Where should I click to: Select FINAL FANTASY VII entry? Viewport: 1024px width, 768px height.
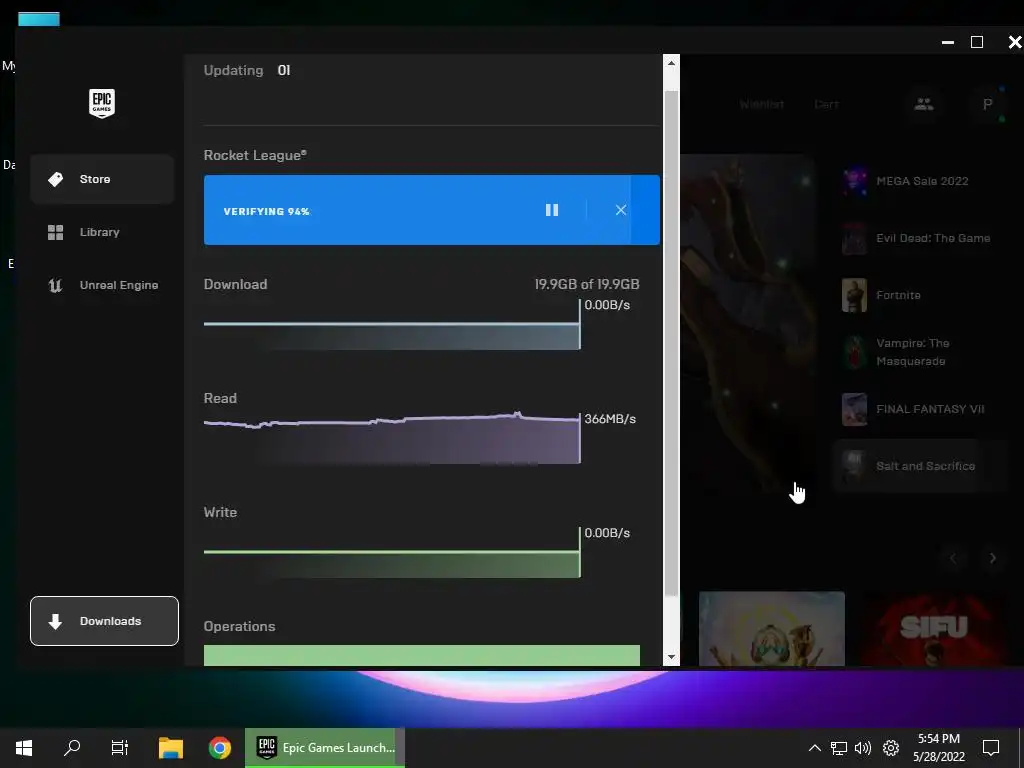[920, 409]
